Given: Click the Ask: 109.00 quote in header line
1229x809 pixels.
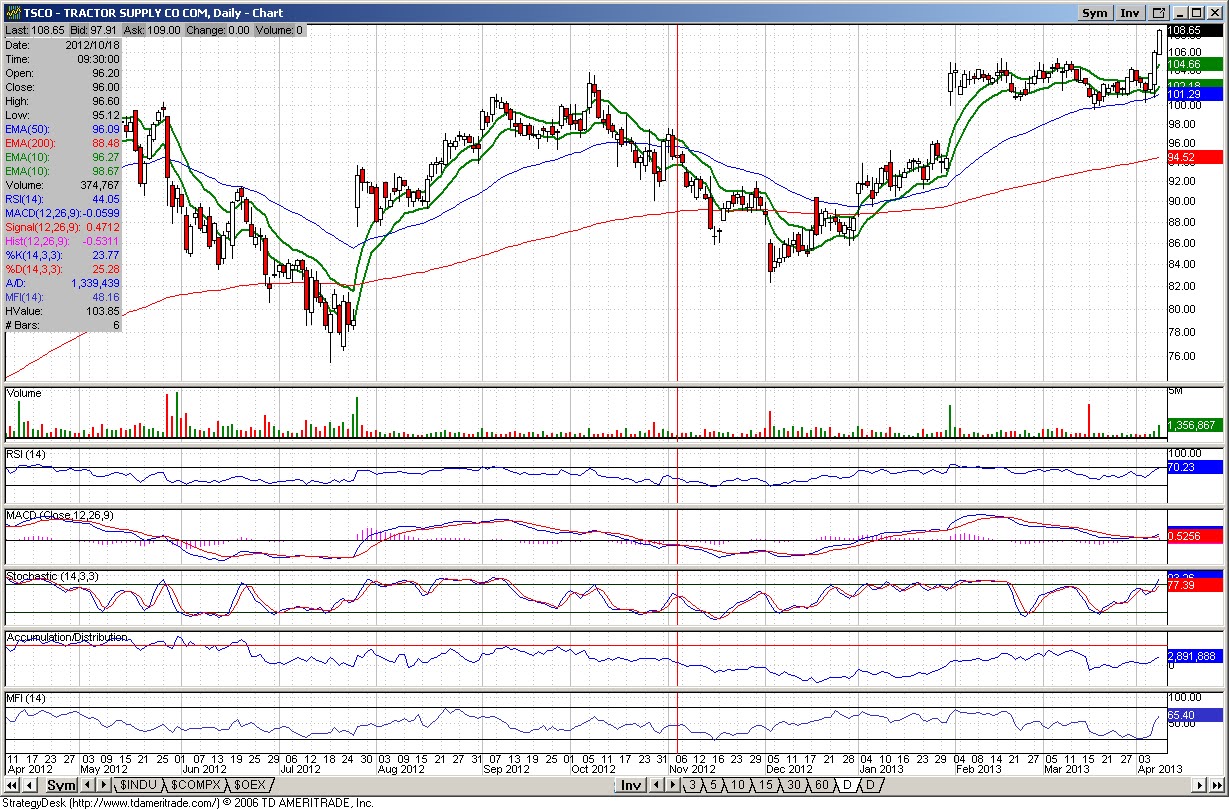Looking at the screenshot, I should (153, 31).
